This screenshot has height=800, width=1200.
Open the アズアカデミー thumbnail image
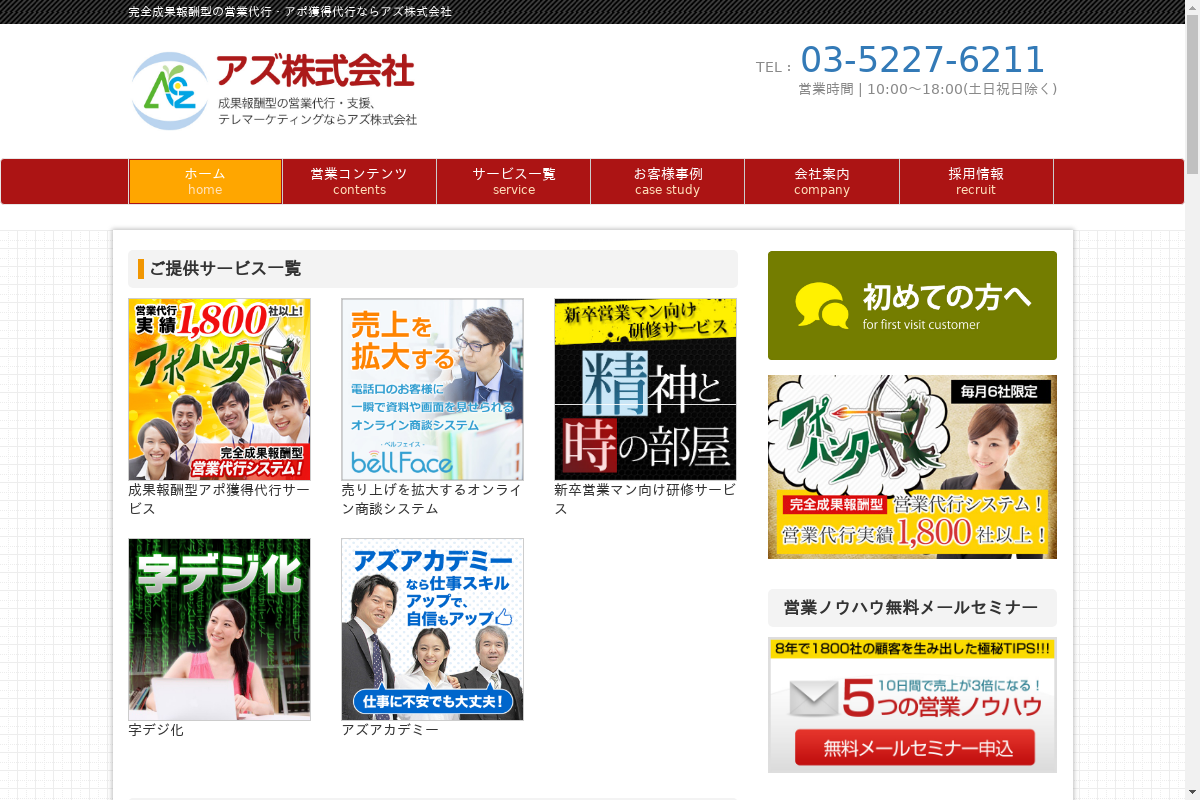pos(432,629)
